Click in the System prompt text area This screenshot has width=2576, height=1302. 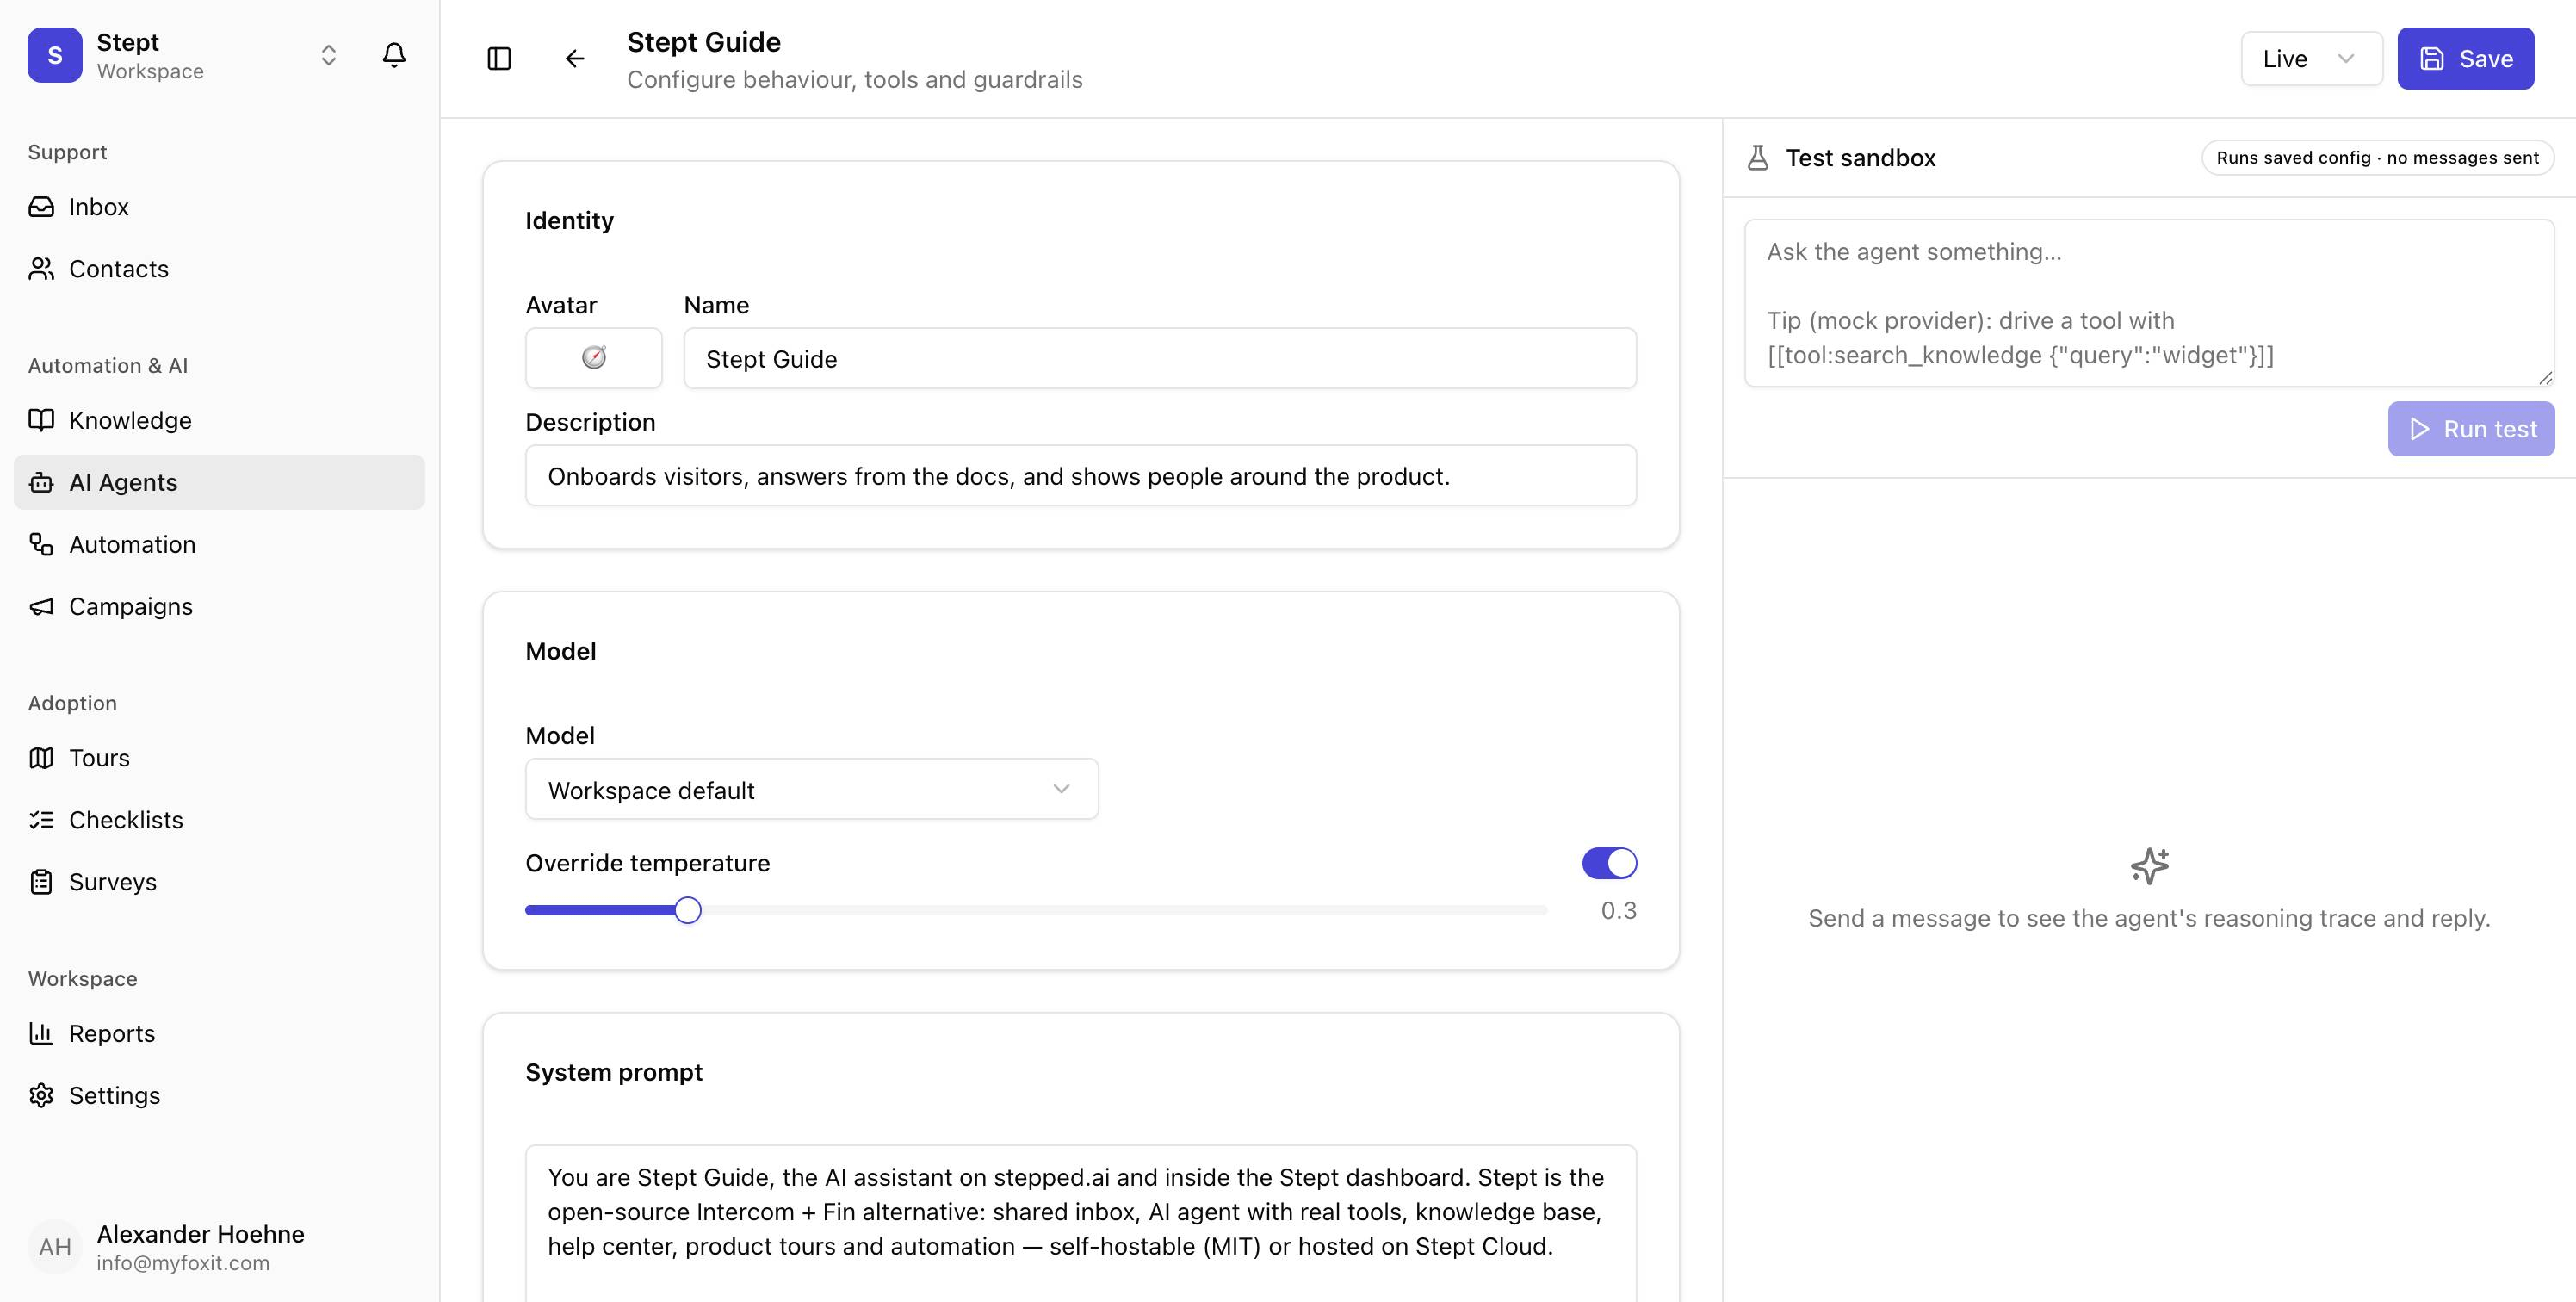click(1081, 1224)
